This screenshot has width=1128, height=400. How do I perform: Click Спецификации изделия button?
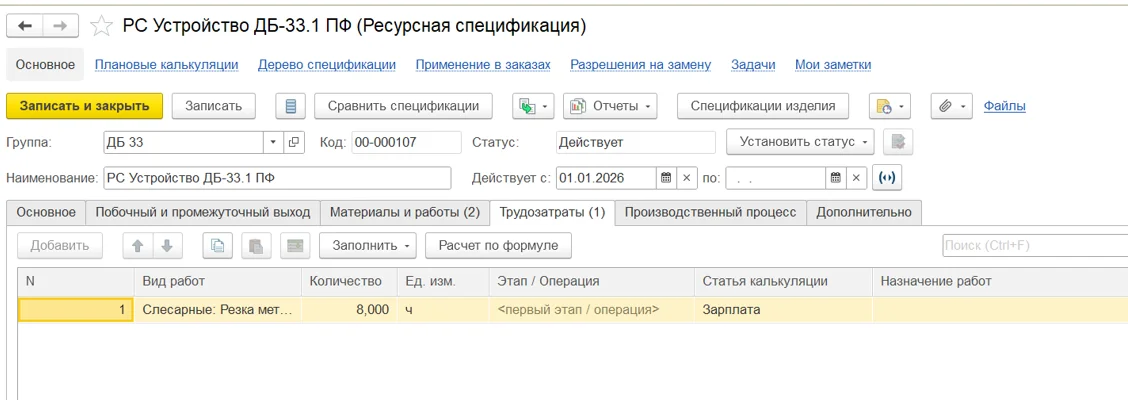pyautogui.click(x=763, y=106)
